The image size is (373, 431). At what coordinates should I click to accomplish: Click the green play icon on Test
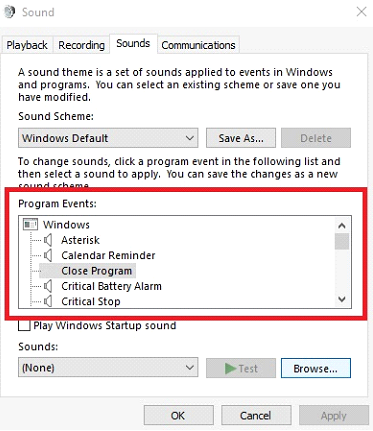230,368
